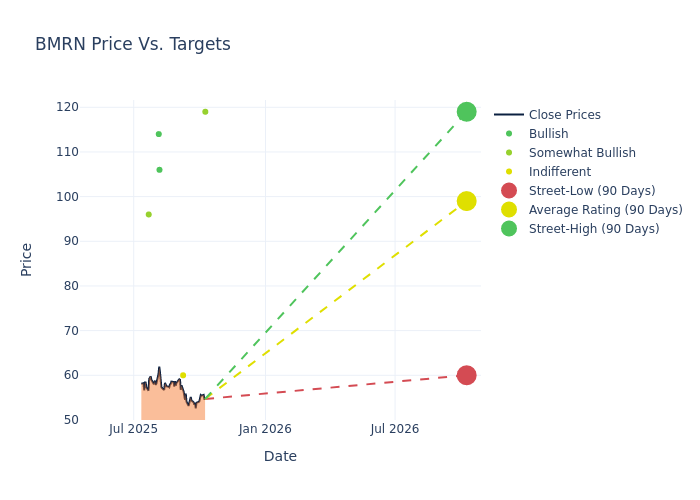Hide Street-High (90 Days) from the legend
Screen dimensions: 700x500
[x=594, y=229]
